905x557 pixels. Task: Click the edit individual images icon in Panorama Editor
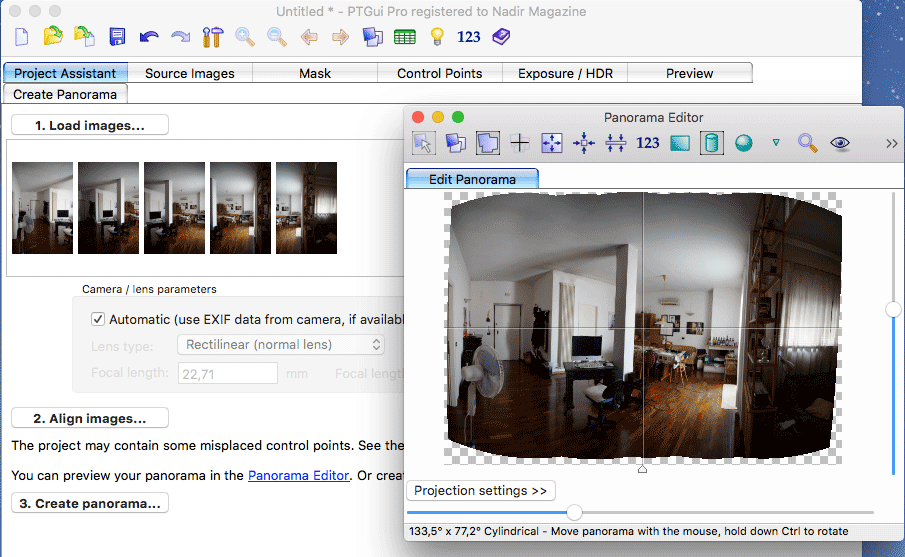tap(455, 143)
